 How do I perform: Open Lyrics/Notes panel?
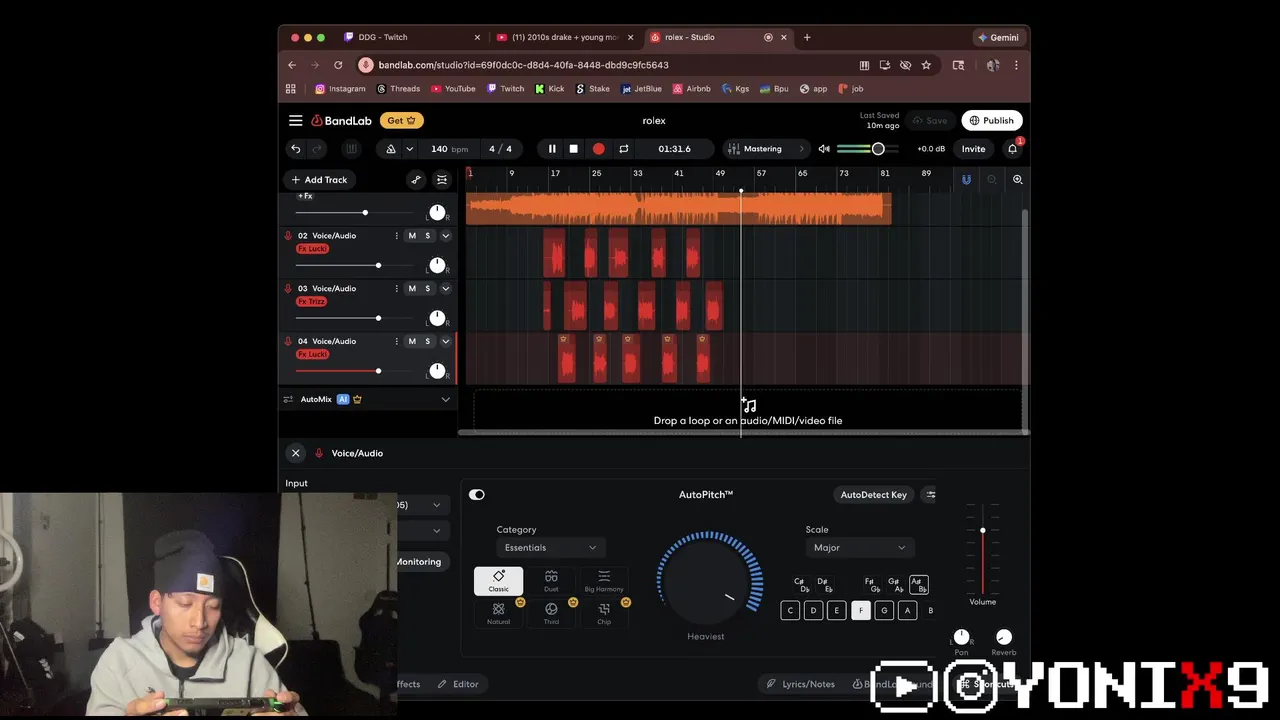800,685
